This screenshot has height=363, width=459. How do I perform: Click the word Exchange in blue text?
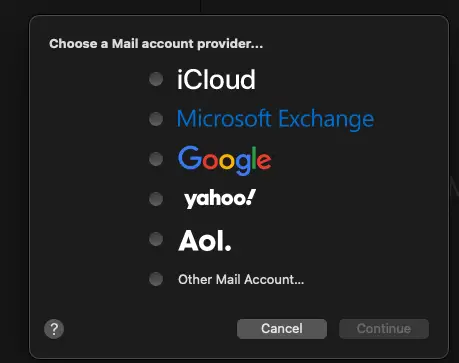(x=326, y=120)
